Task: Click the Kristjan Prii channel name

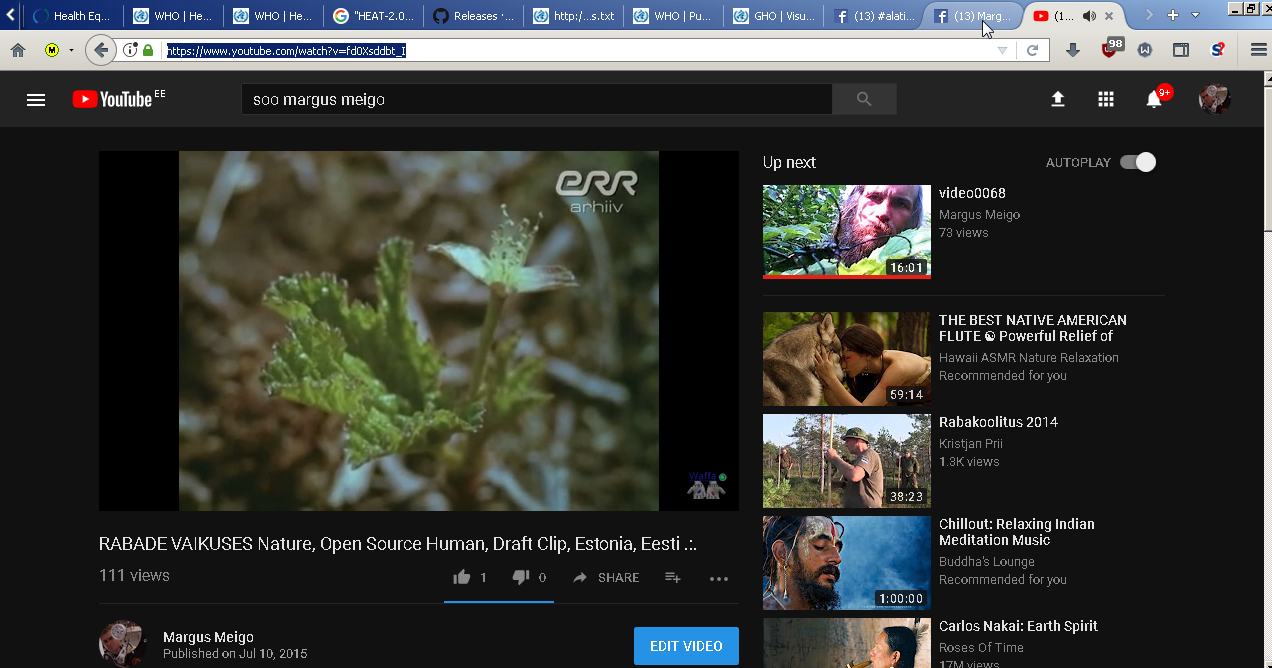Action: click(x=971, y=444)
